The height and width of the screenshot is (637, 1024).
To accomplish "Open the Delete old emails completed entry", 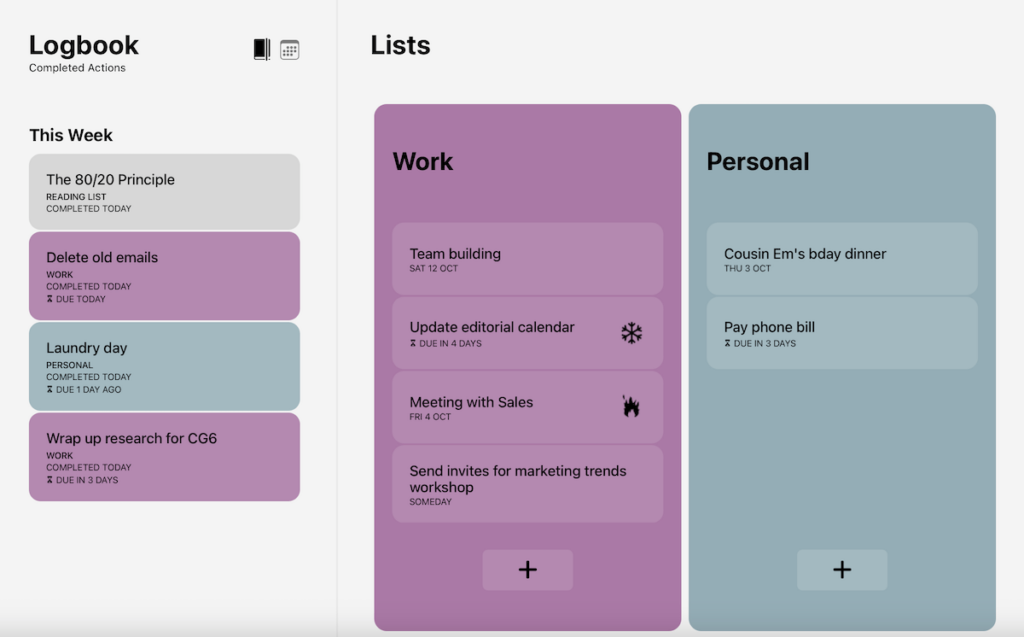I will [x=164, y=275].
